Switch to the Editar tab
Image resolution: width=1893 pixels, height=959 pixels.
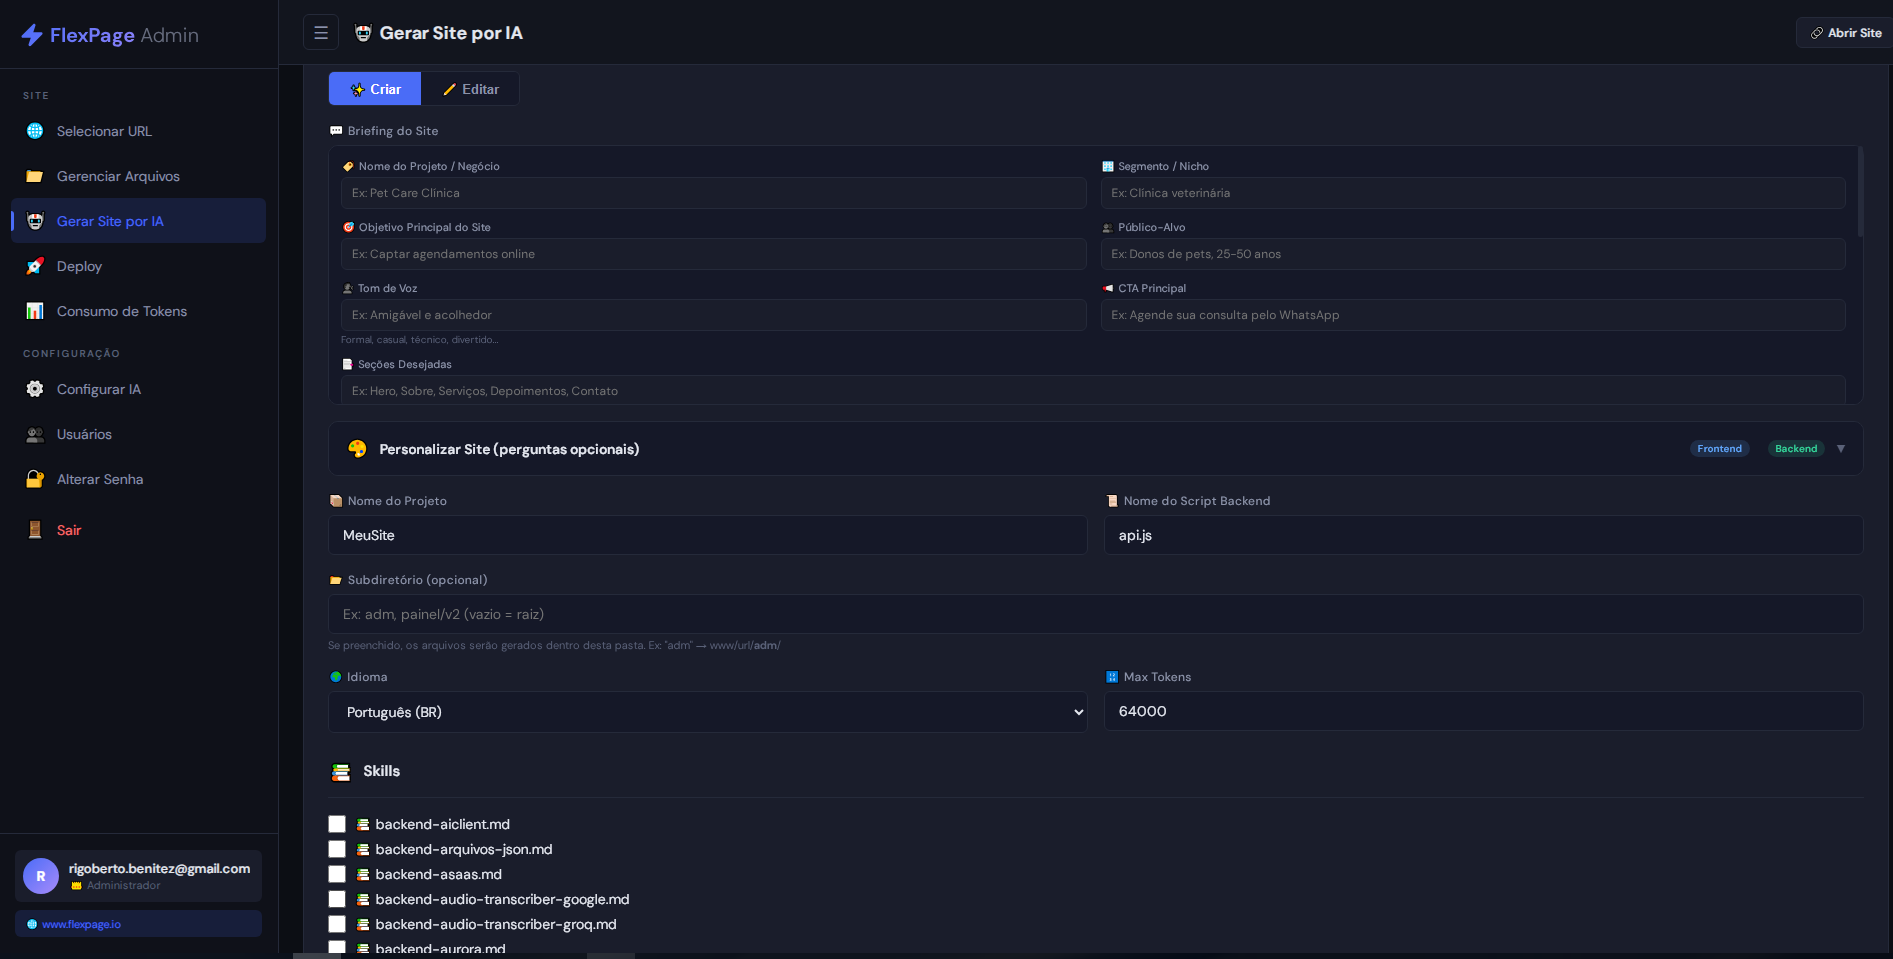(x=470, y=88)
